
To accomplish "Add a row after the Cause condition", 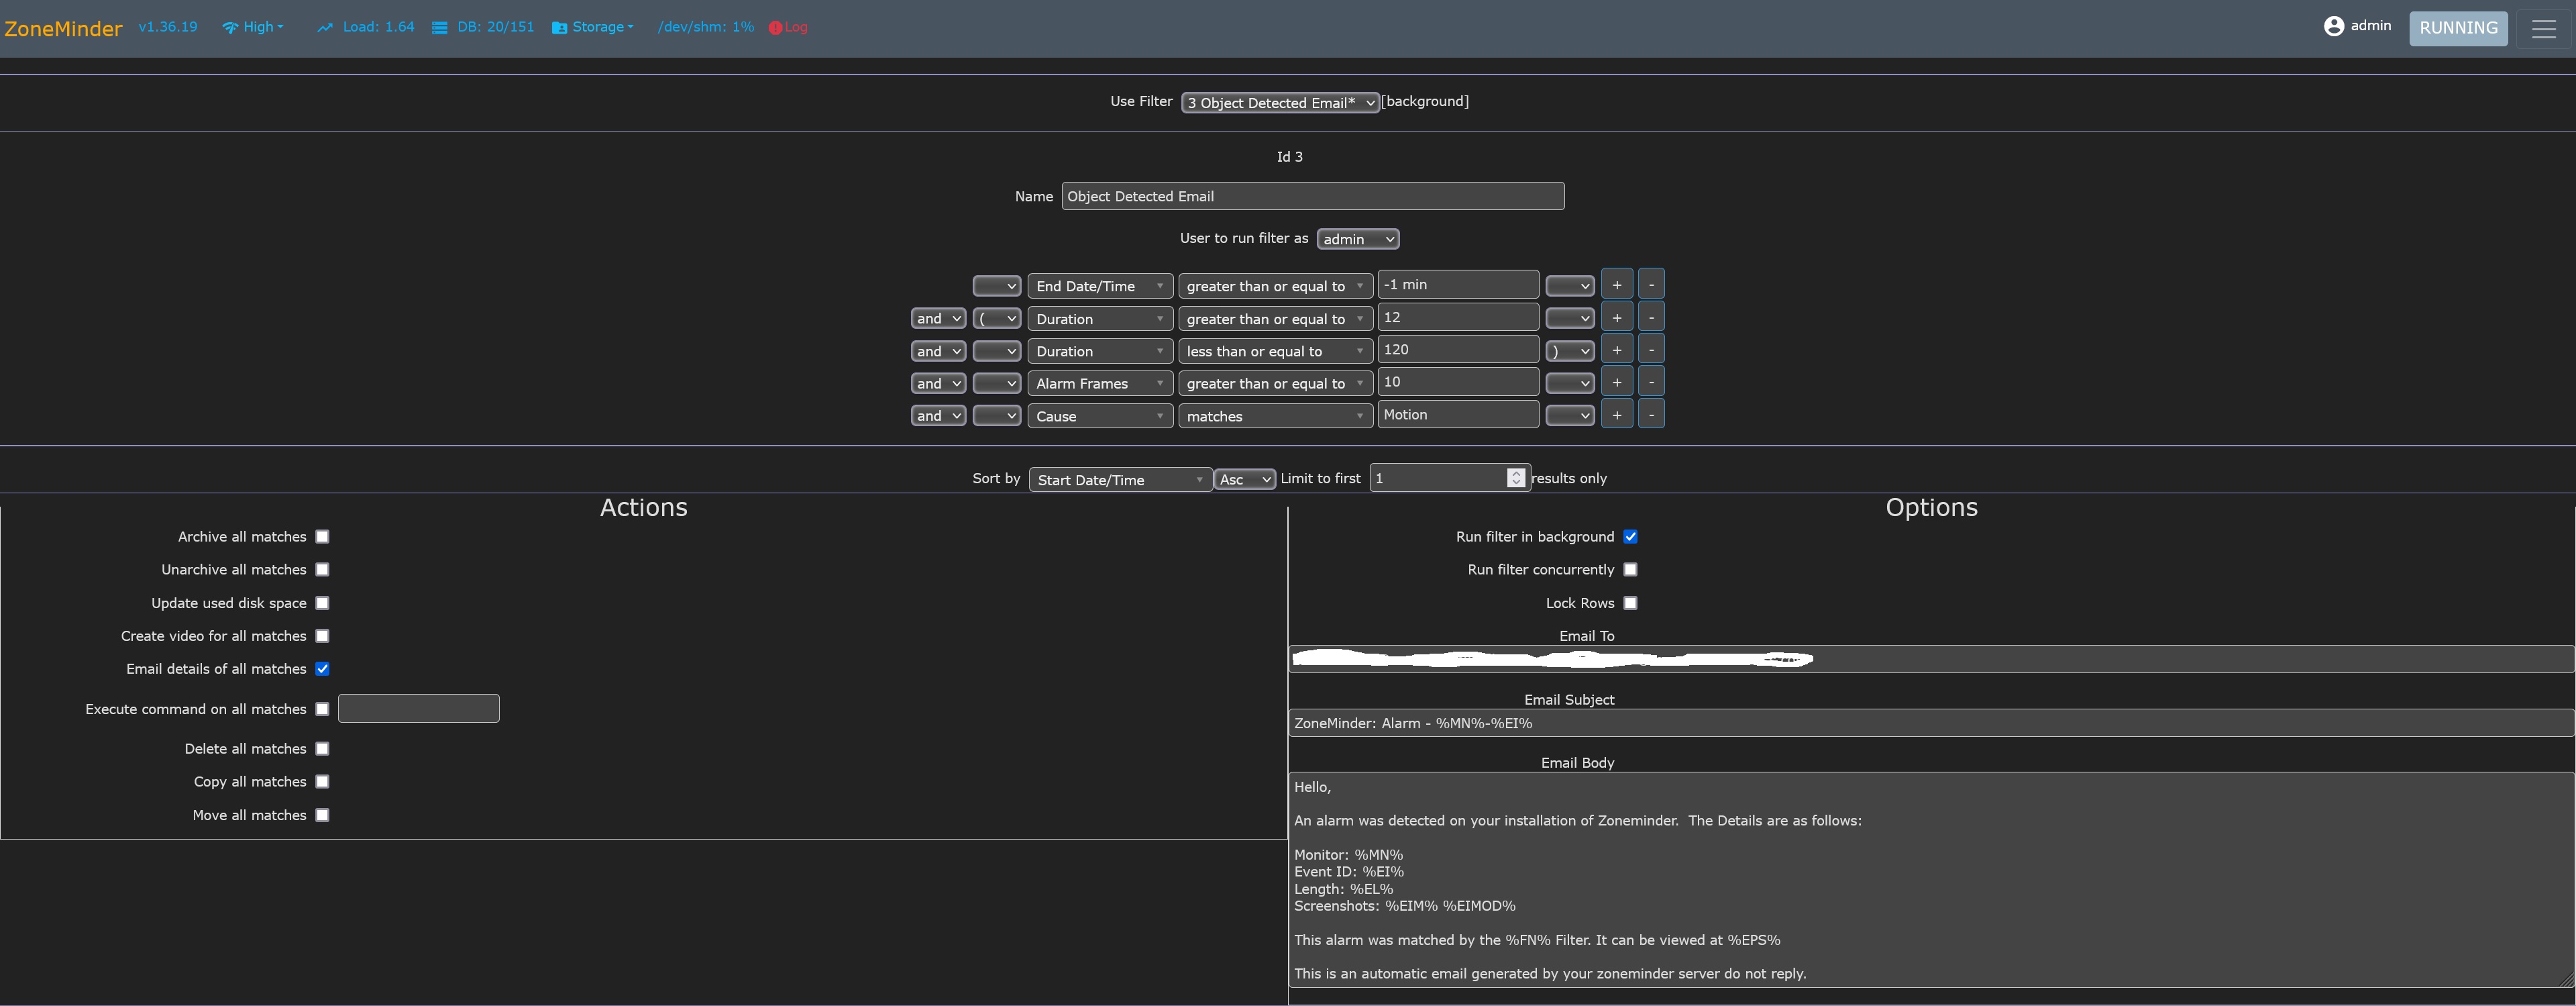I will coord(1617,415).
